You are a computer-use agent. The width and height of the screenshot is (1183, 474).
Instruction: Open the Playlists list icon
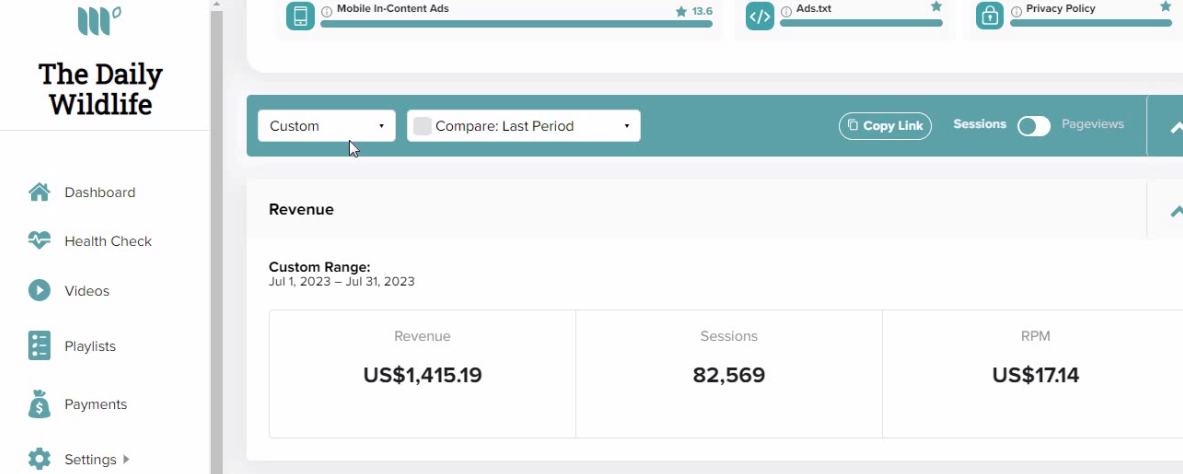tap(39, 346)
